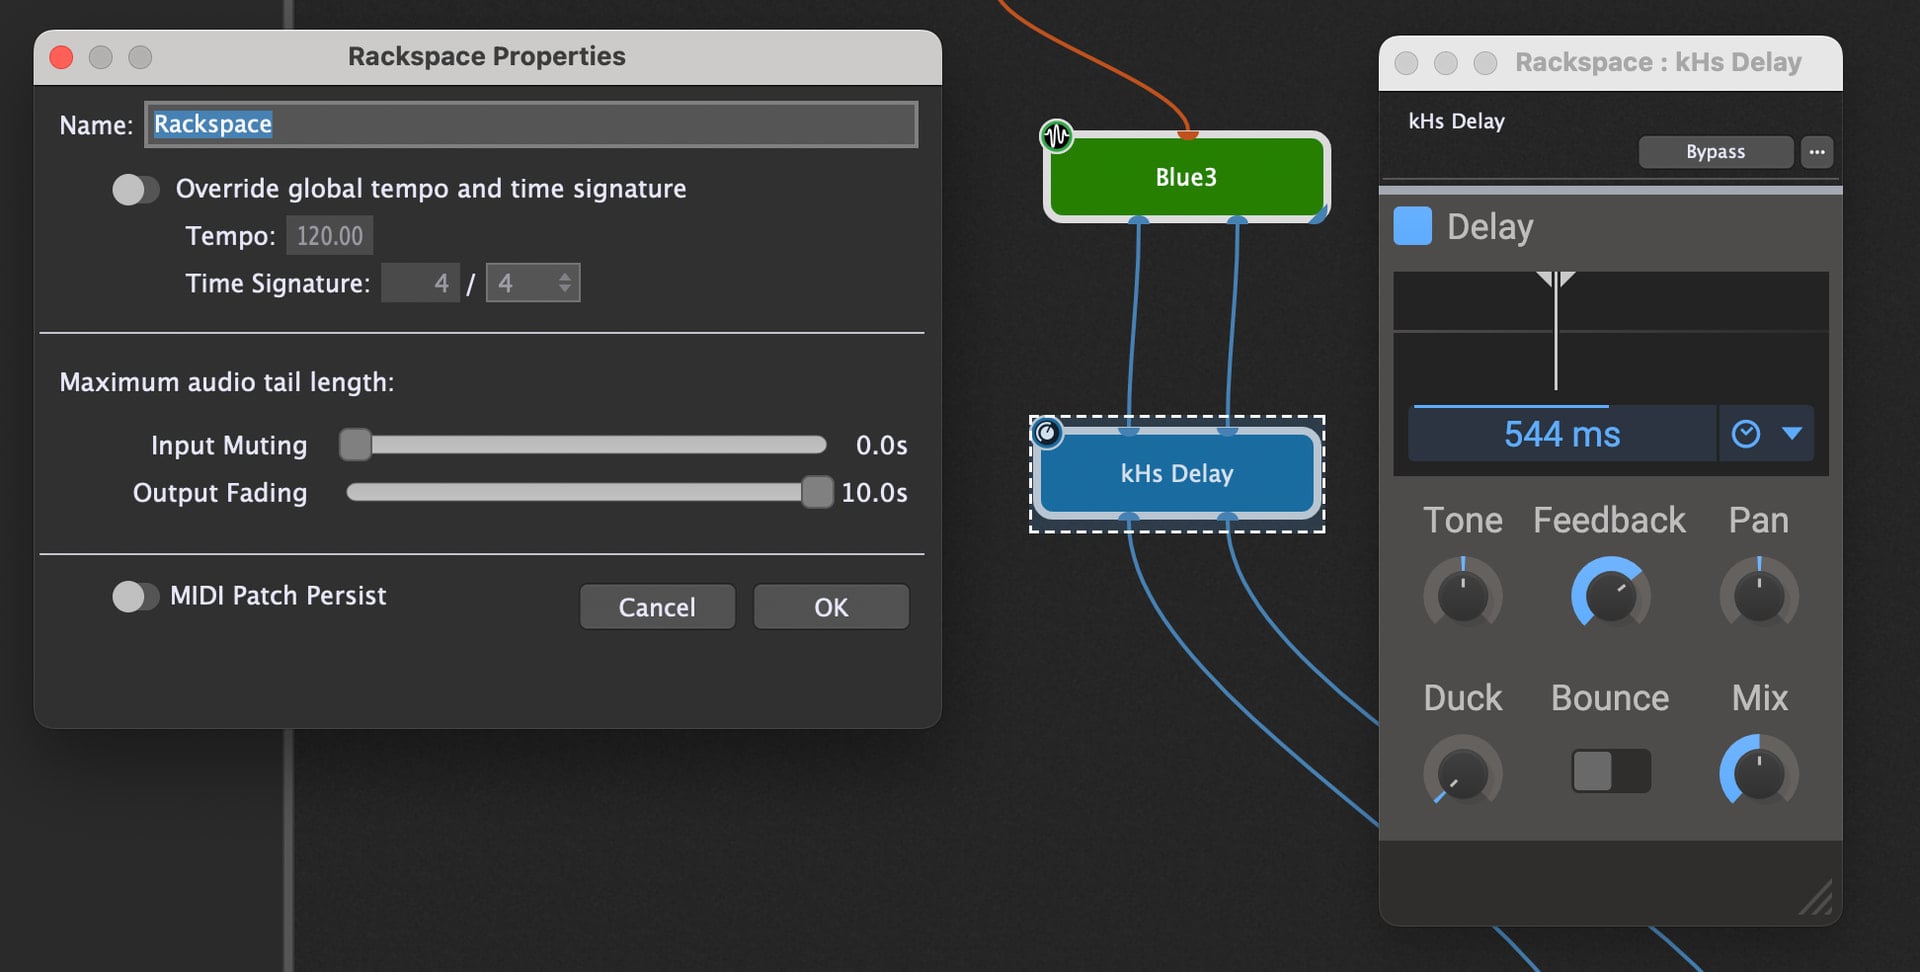Enable override global tempo and time signature

(x=136, y=189)
